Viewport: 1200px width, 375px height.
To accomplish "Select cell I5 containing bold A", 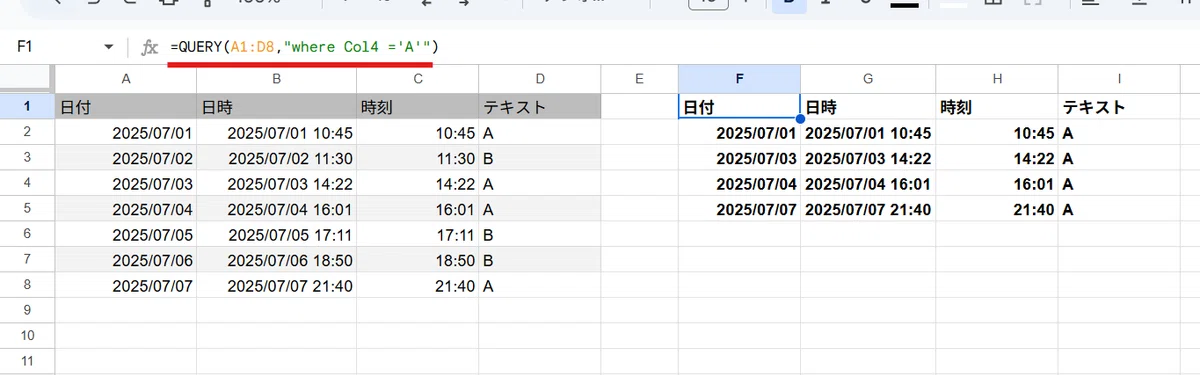I will [x=1120, y=209].
